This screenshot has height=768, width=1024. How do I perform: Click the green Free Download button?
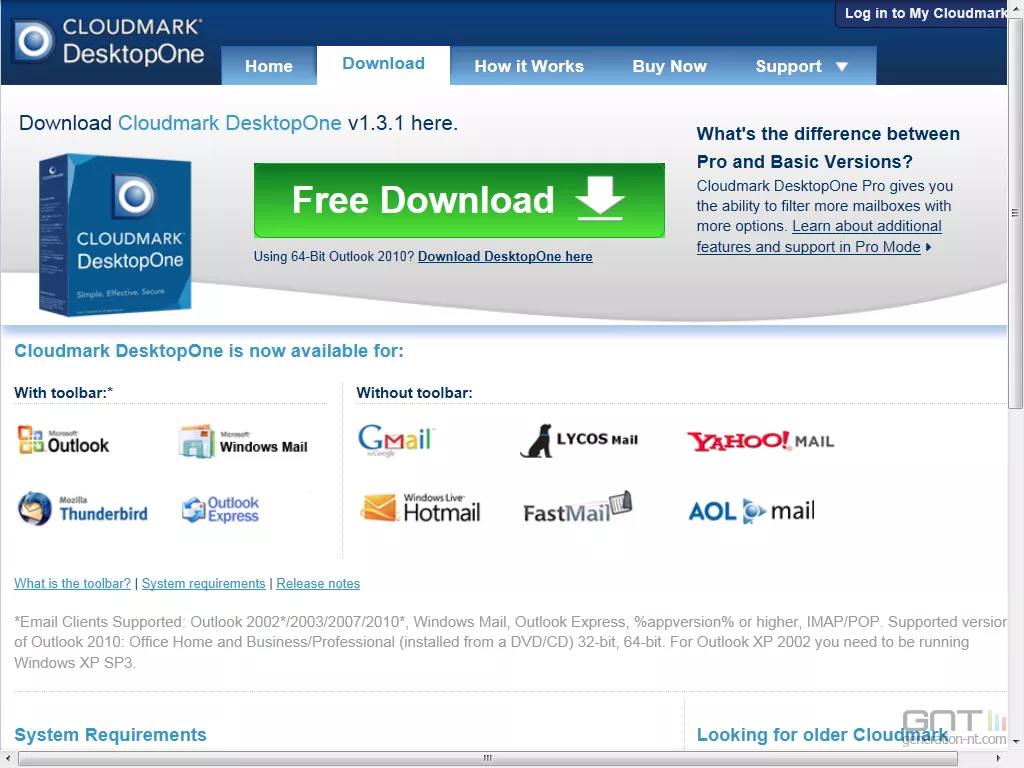pyautogui.click(x=459, y=200)
